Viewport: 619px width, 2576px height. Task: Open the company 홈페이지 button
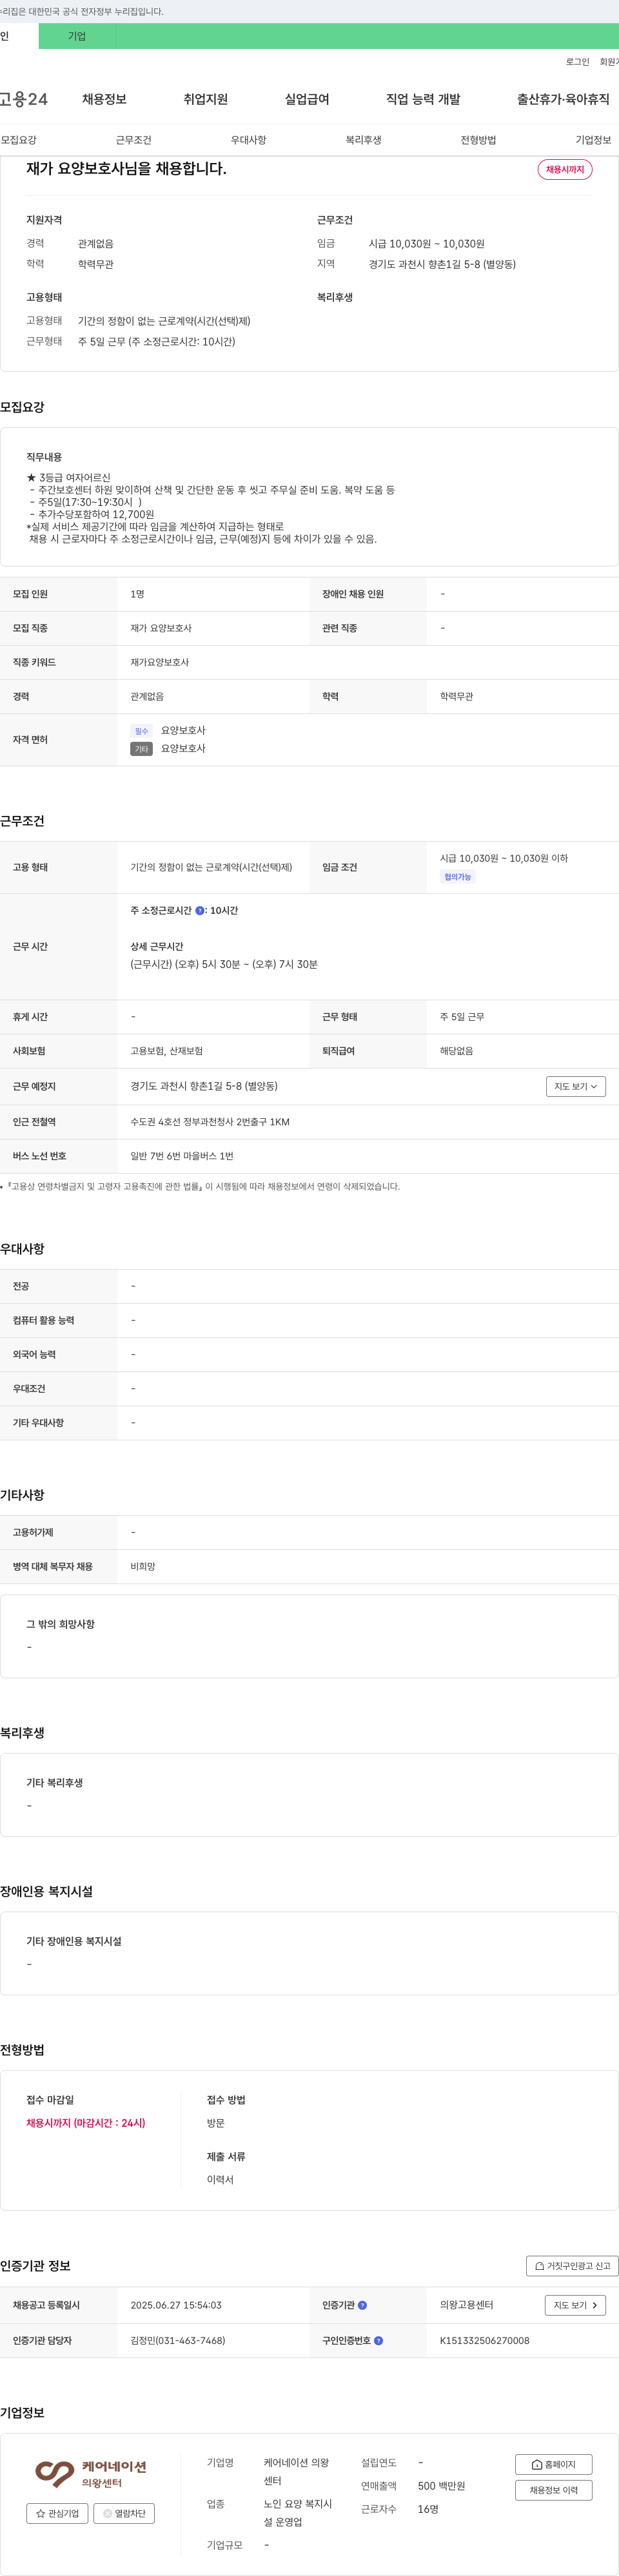coord(554,2464)
